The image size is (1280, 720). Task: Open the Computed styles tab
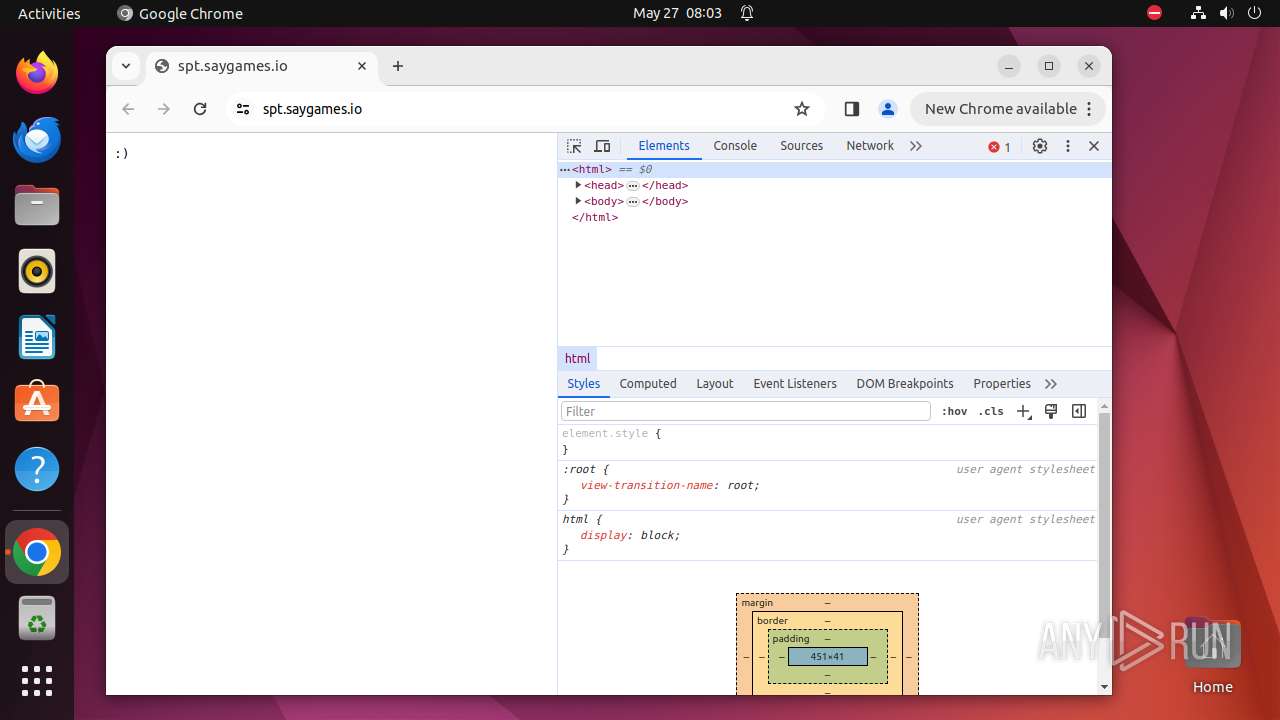point(648,384)
